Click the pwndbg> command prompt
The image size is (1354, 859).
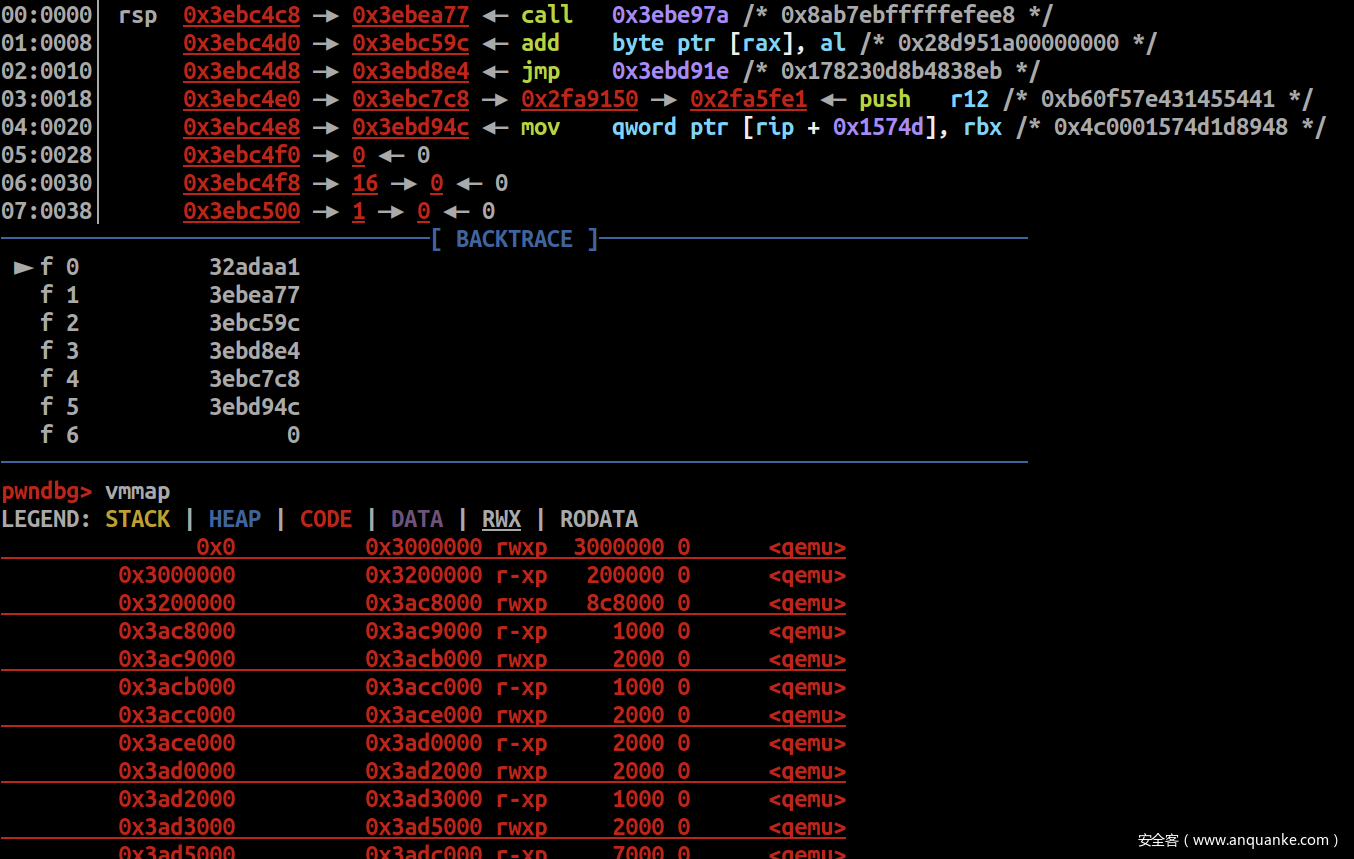coord(46,491)
